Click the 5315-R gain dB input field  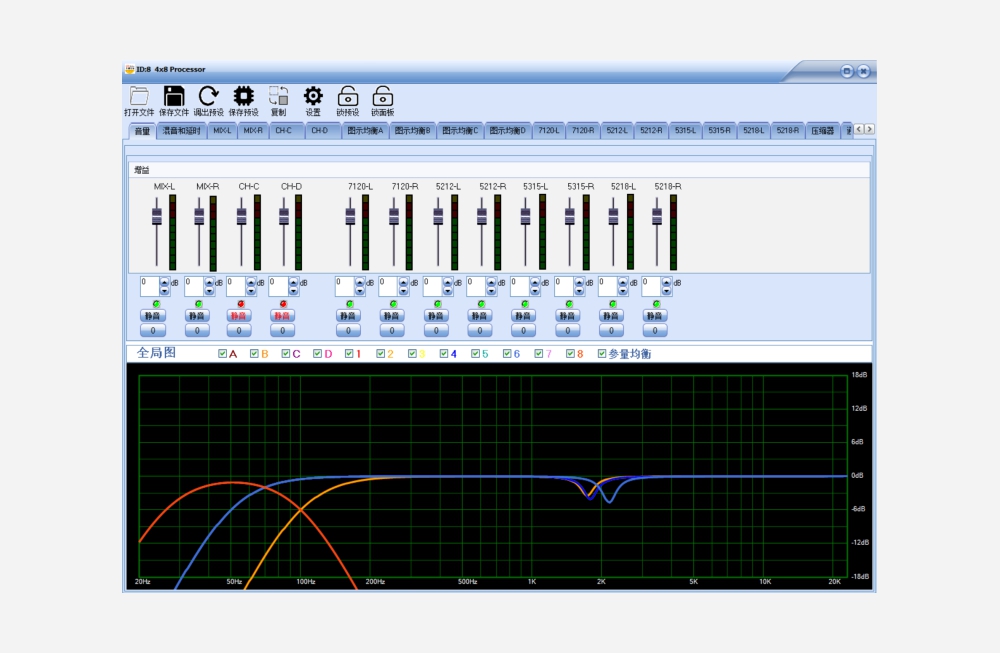point(564,286)
